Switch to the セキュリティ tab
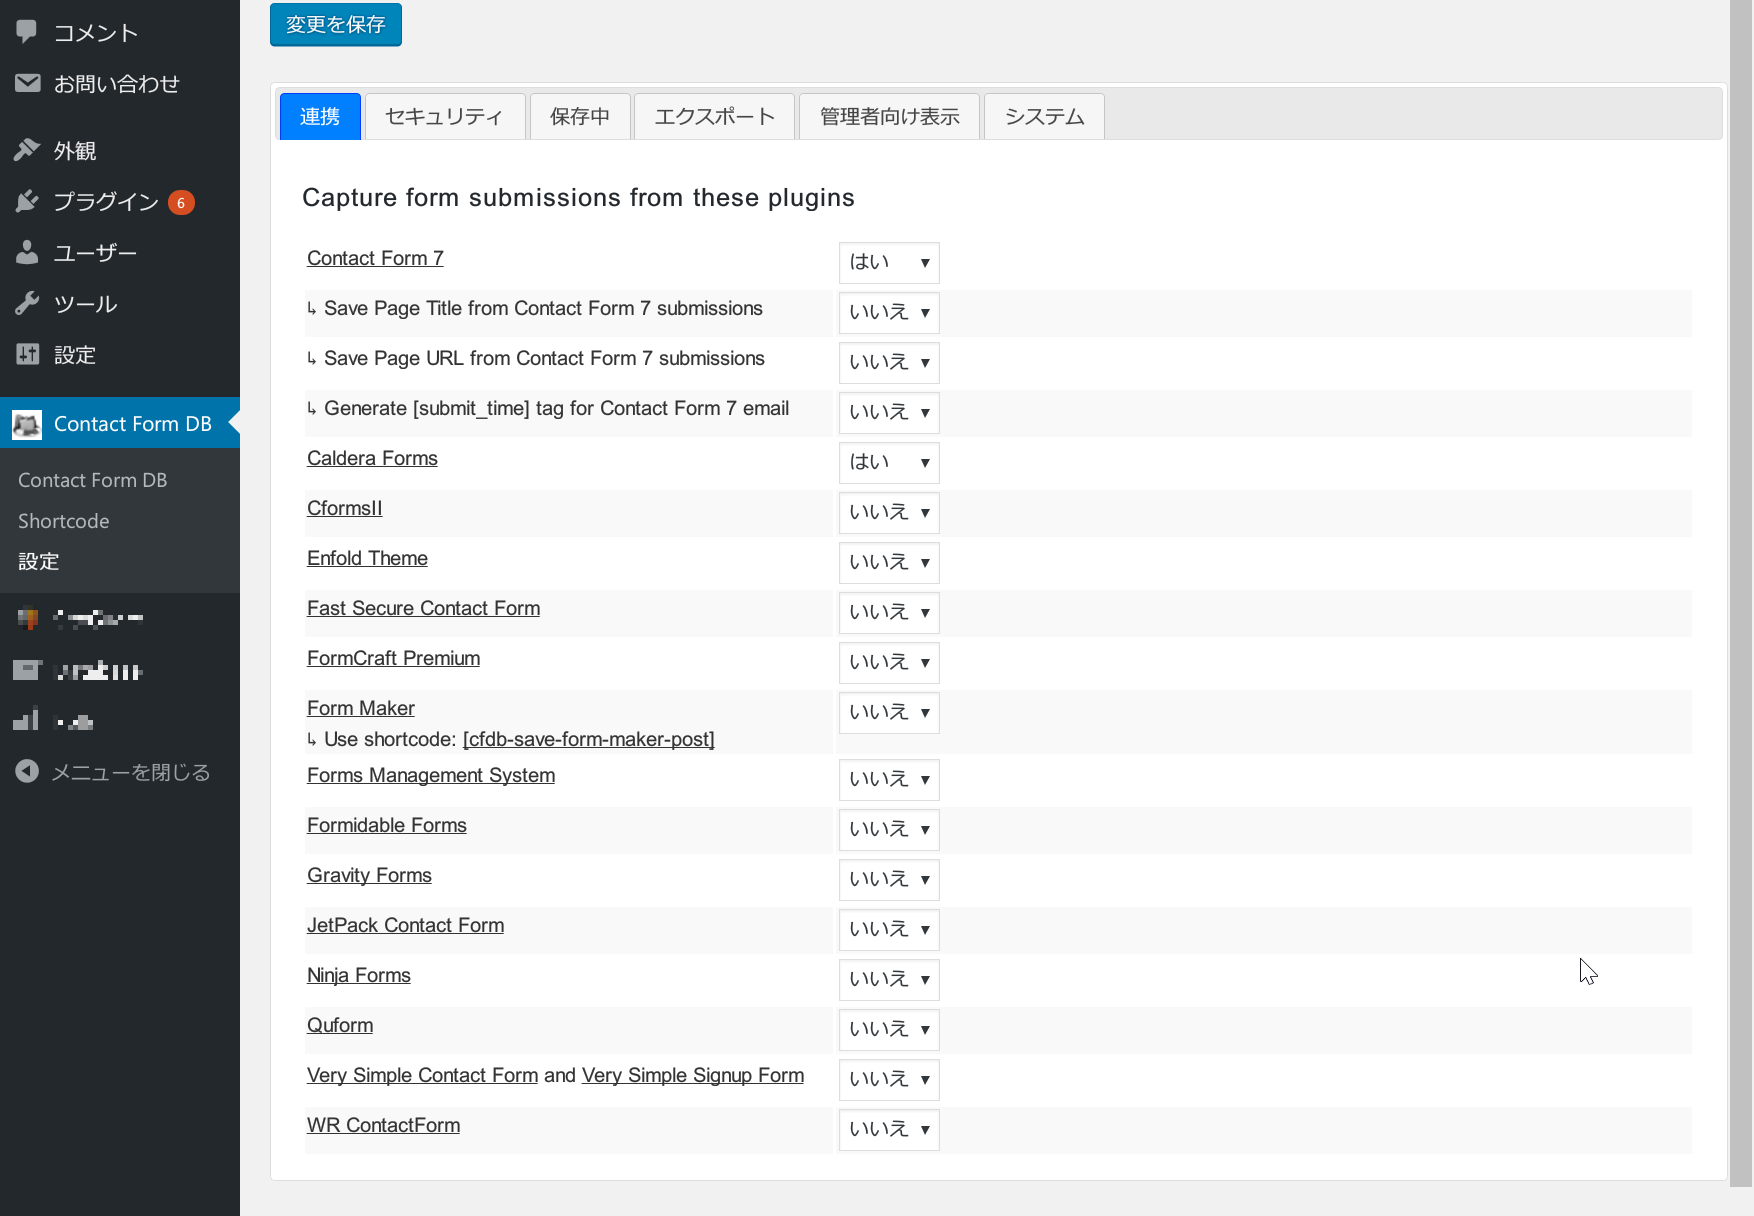Viewport: 1754px width, 1216px height. pos(445,116)
